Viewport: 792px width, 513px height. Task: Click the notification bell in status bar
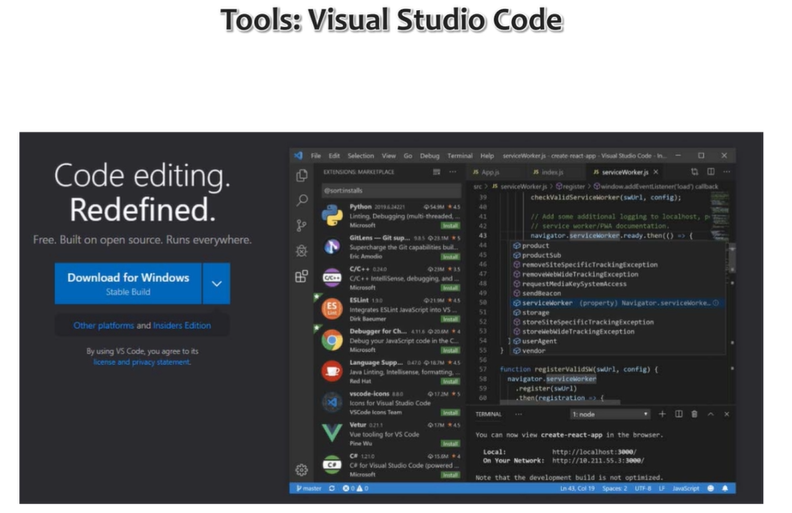pos(725,488)
